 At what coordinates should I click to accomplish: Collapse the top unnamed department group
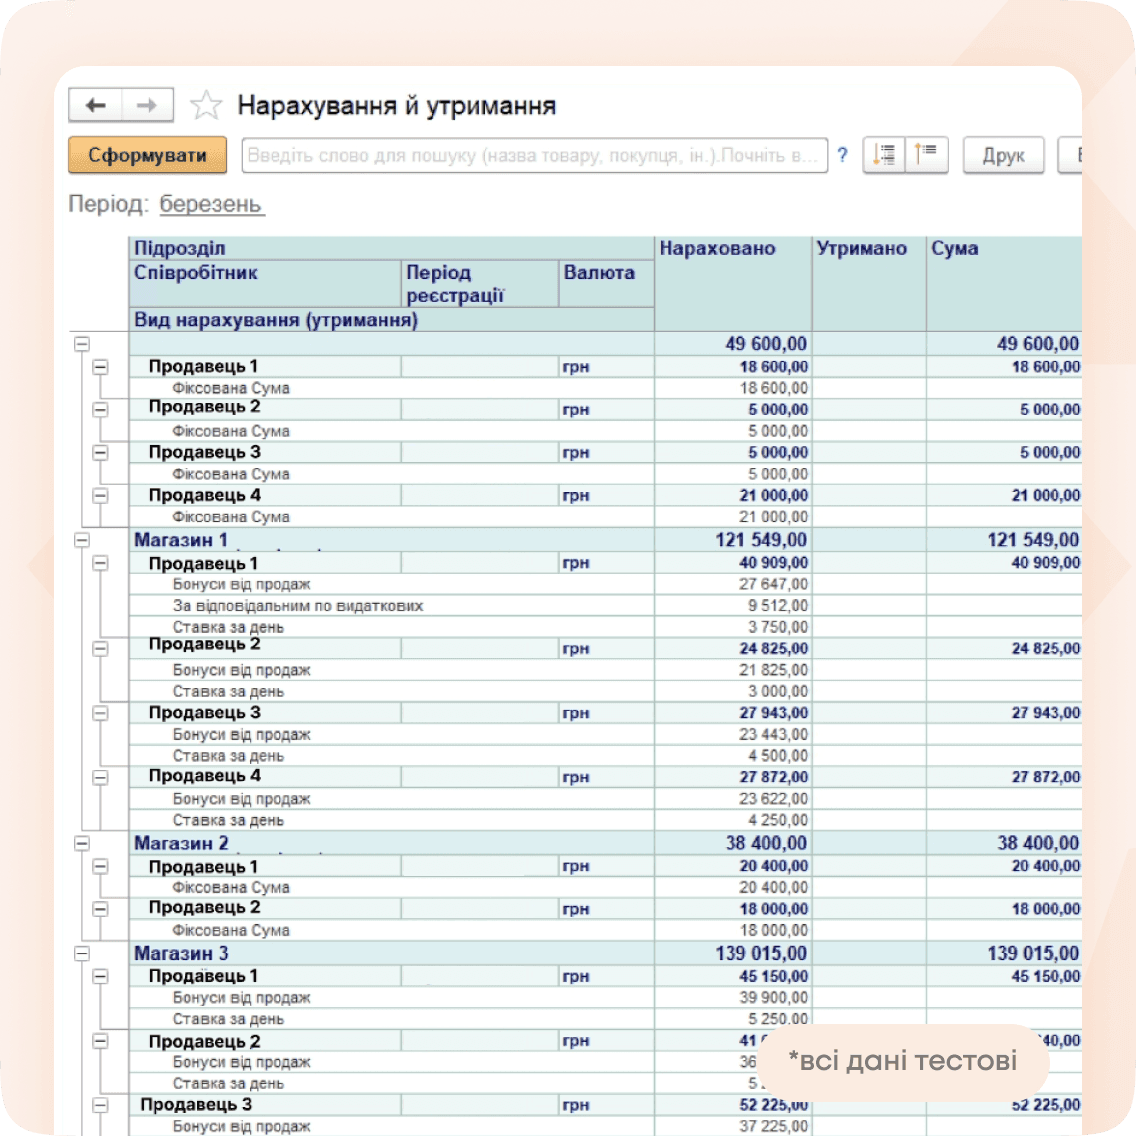click(x=82, y=343)
